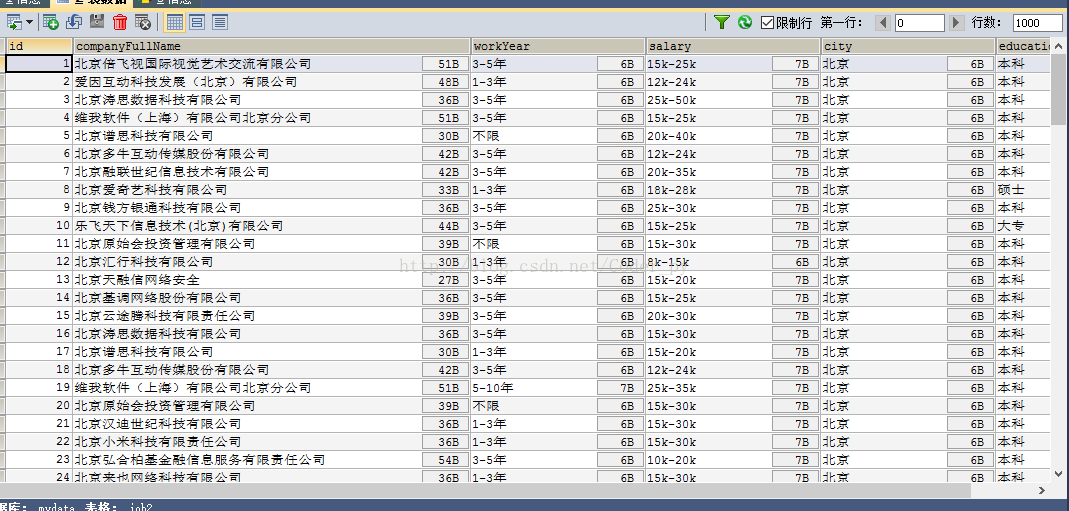The image size is (1069, 511).
Task: Expand the export icon's dropdown arrow
Action: coord(29,22)
